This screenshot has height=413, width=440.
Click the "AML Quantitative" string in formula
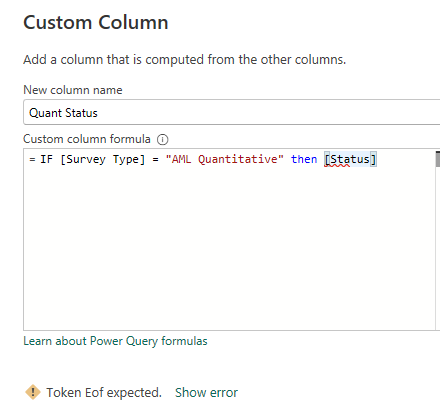tap(224, 159)
